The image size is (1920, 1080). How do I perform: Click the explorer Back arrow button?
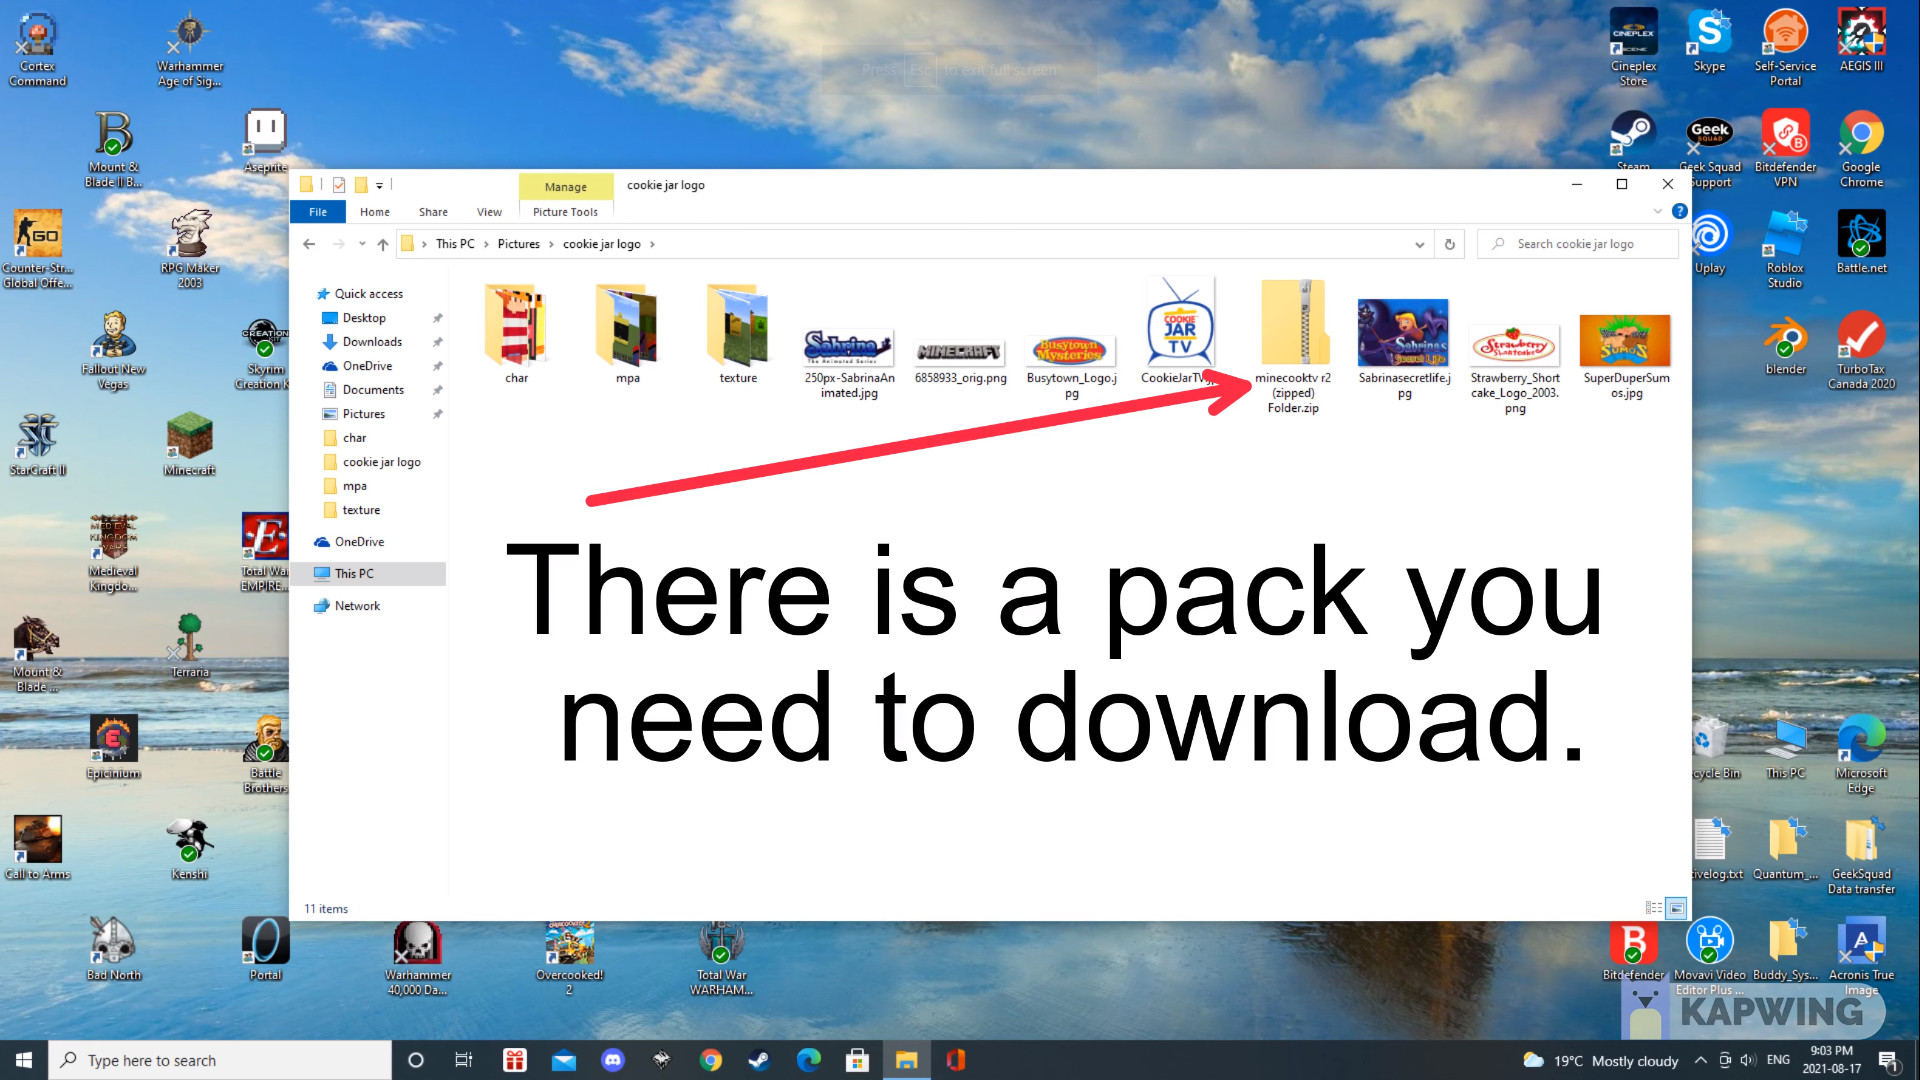(x=309, y=244)
